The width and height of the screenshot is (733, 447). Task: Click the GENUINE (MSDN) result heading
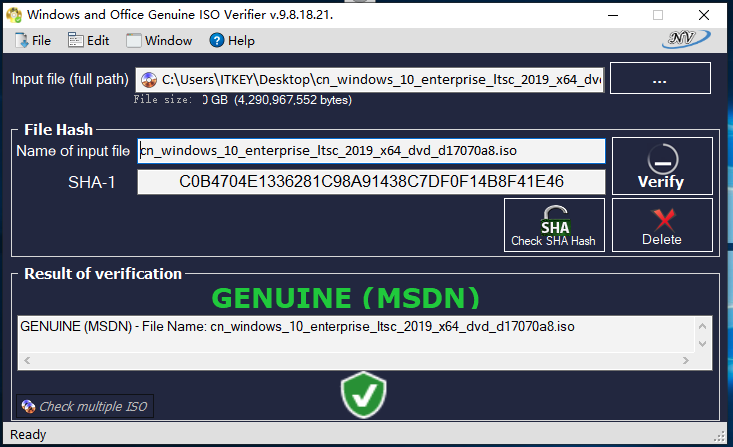click(x=346, y=298)
